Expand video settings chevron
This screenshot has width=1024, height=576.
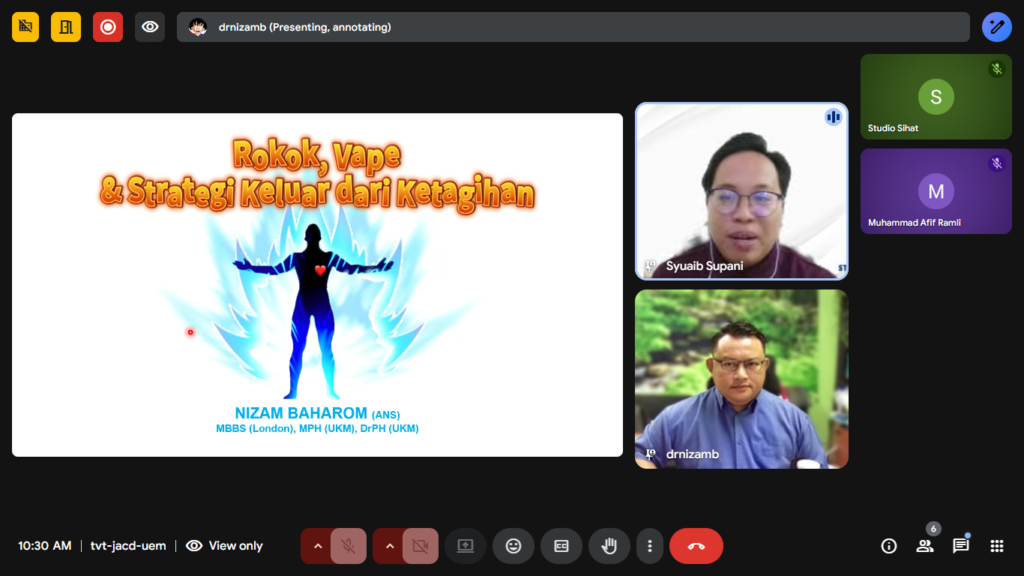389,546
